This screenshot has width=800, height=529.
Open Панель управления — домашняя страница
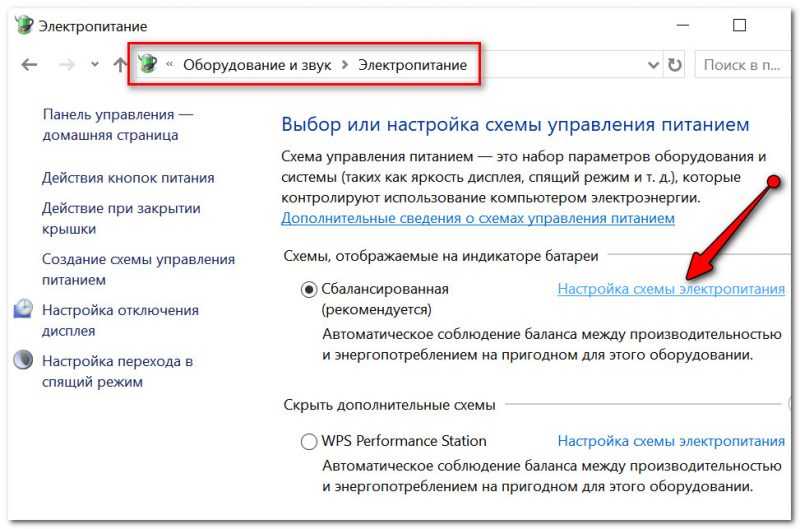[x=117, y=124]
